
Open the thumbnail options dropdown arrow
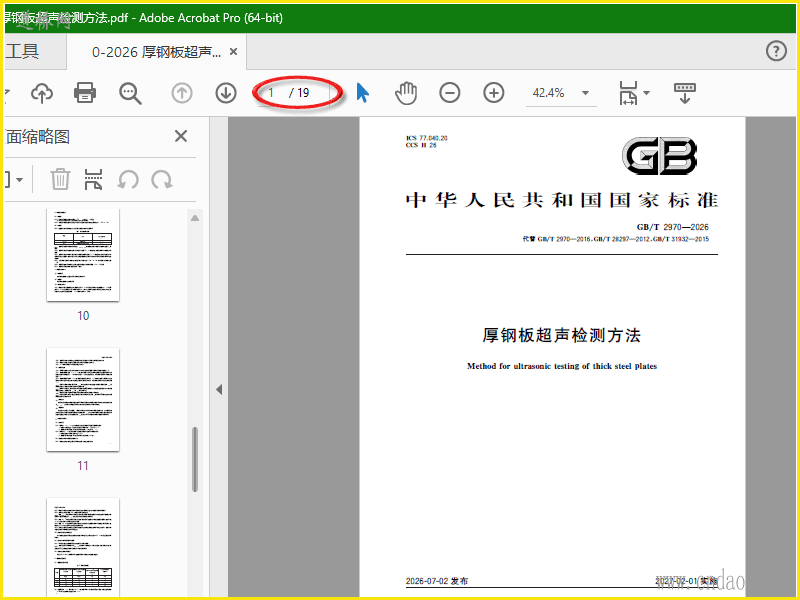19,180
